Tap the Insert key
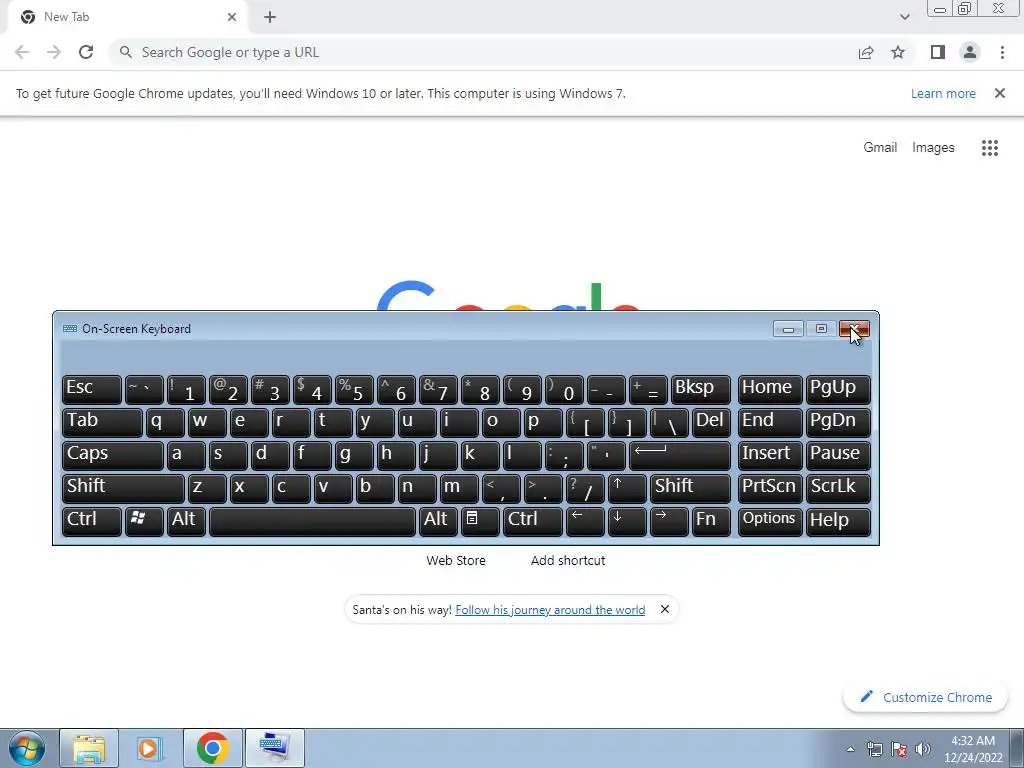1024x768 pixels. coord(770,455)
